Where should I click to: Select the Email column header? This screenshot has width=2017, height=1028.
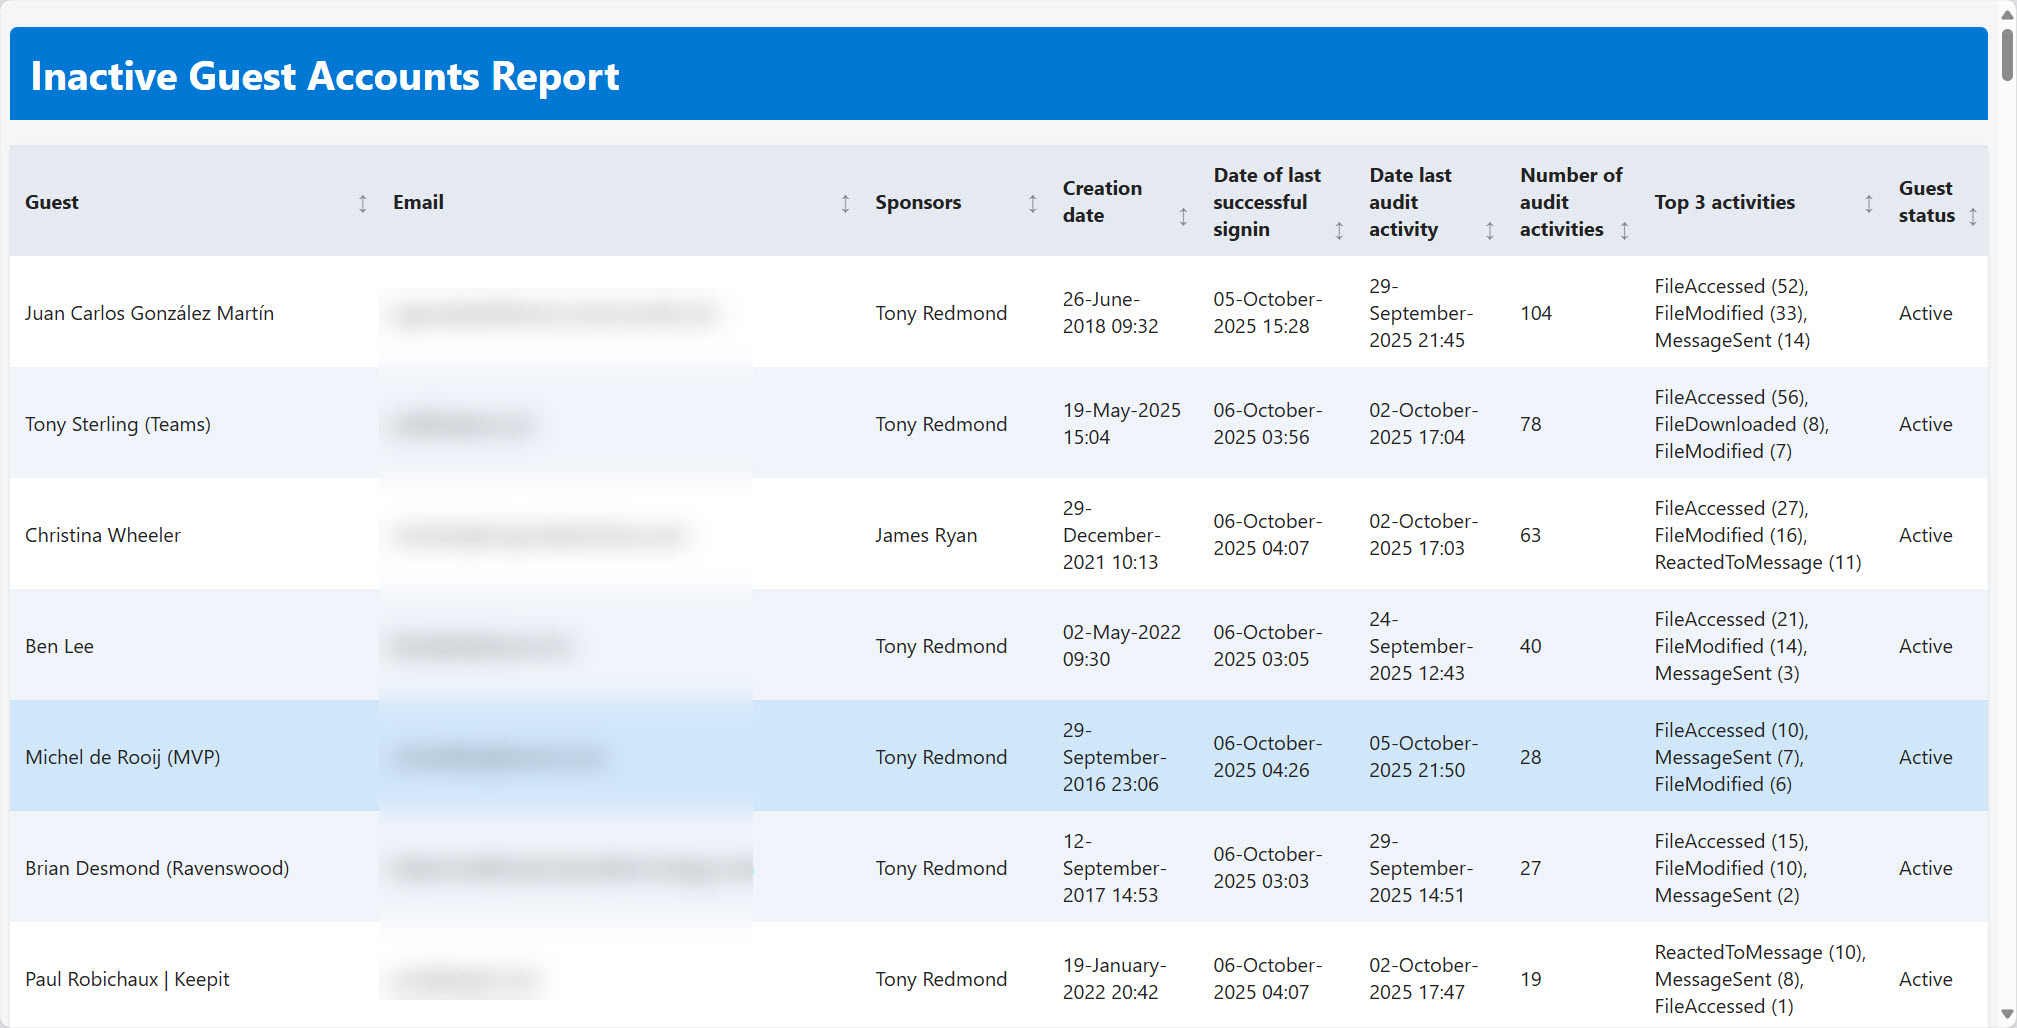coord(418,202)
